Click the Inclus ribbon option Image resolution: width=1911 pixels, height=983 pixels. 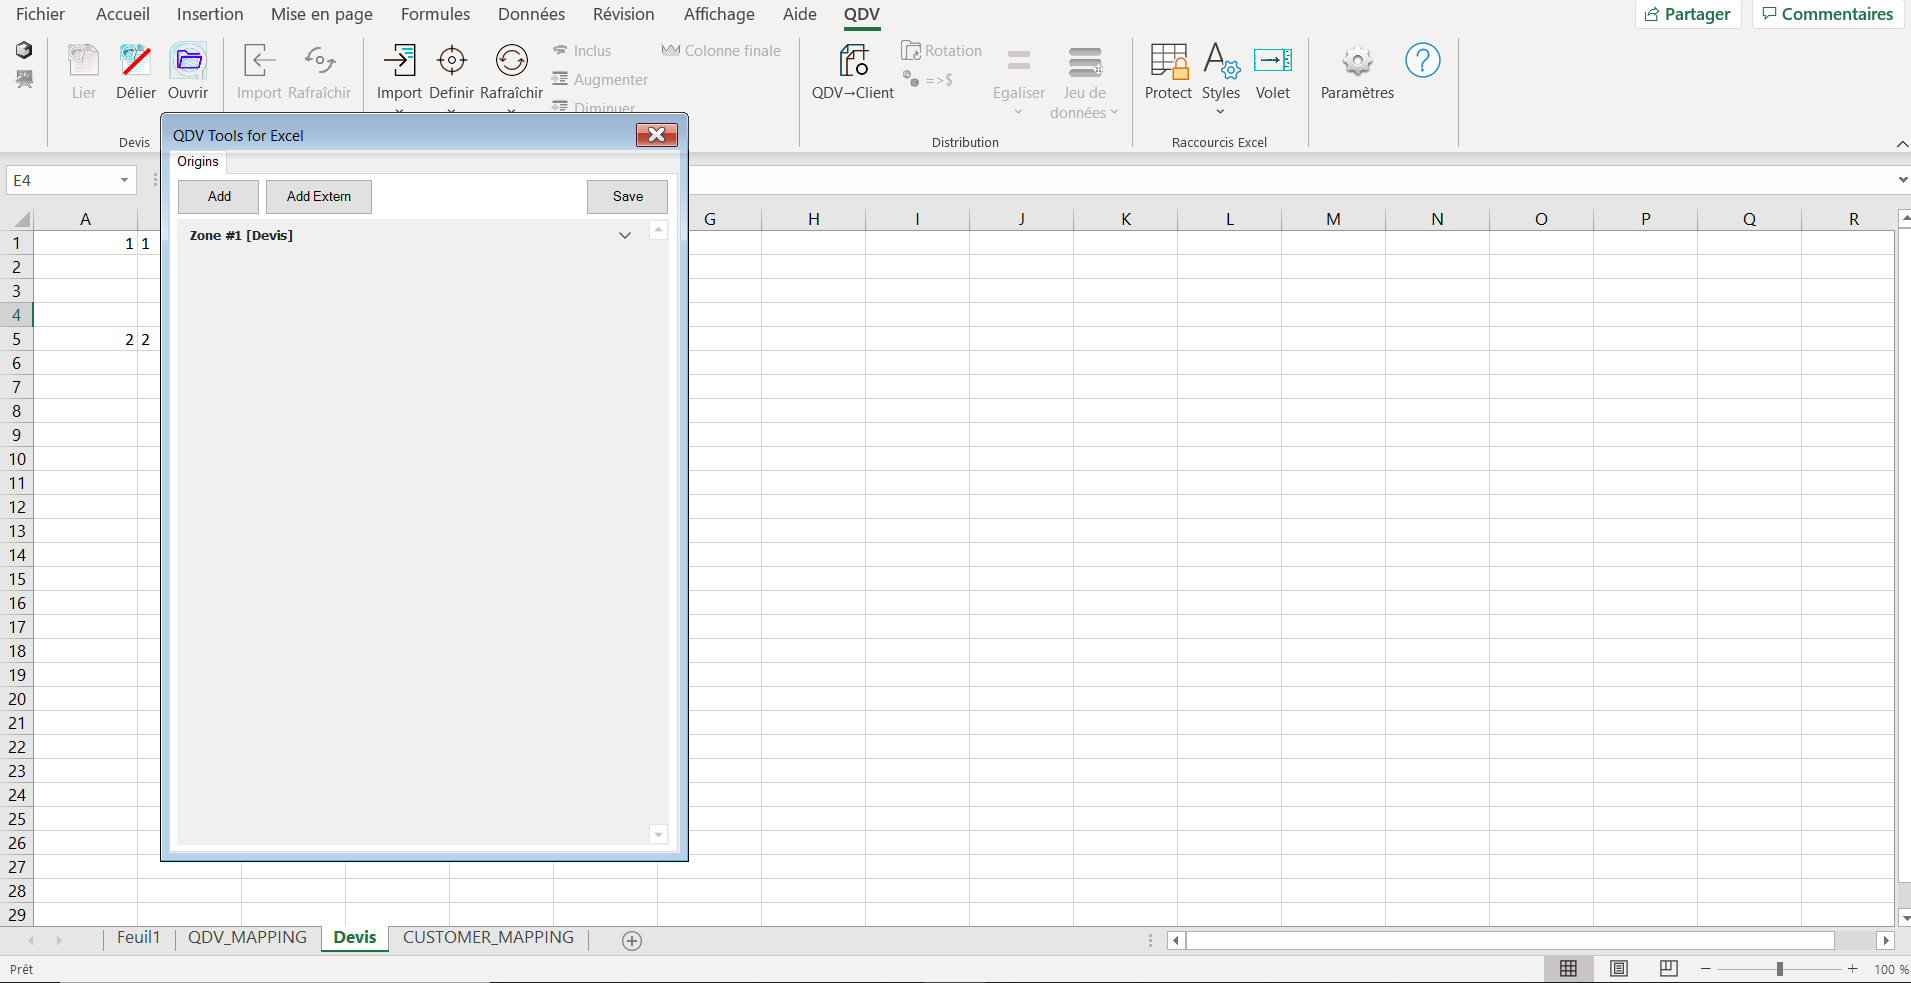click(x=582, y=51)
